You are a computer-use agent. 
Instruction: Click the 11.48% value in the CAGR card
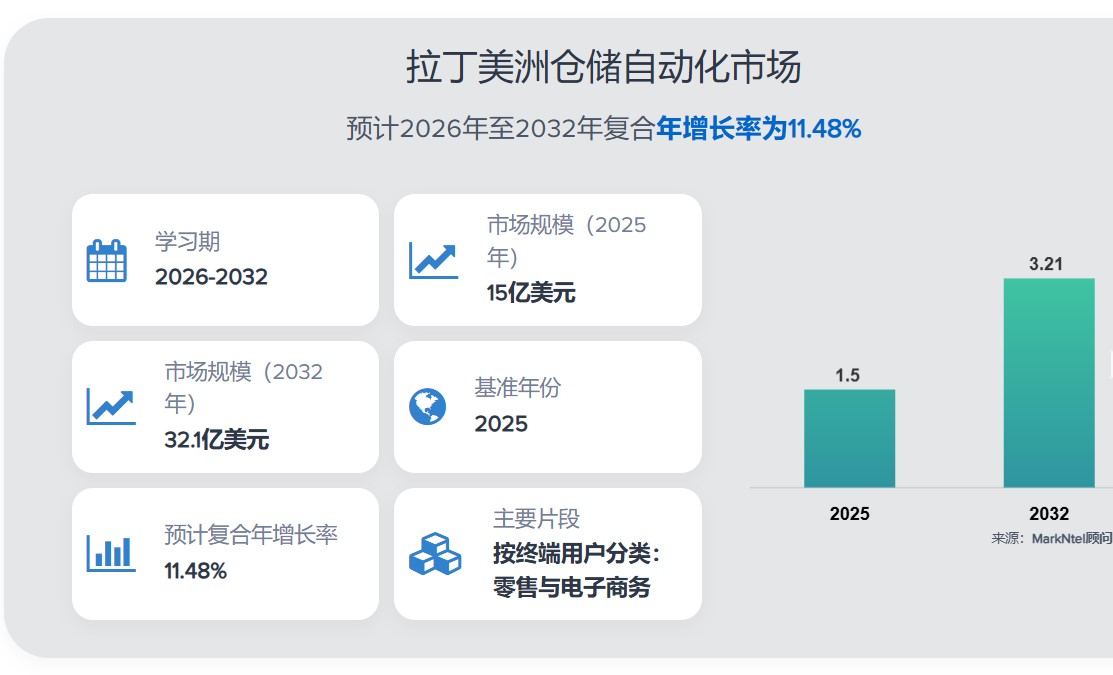[195, 571]
